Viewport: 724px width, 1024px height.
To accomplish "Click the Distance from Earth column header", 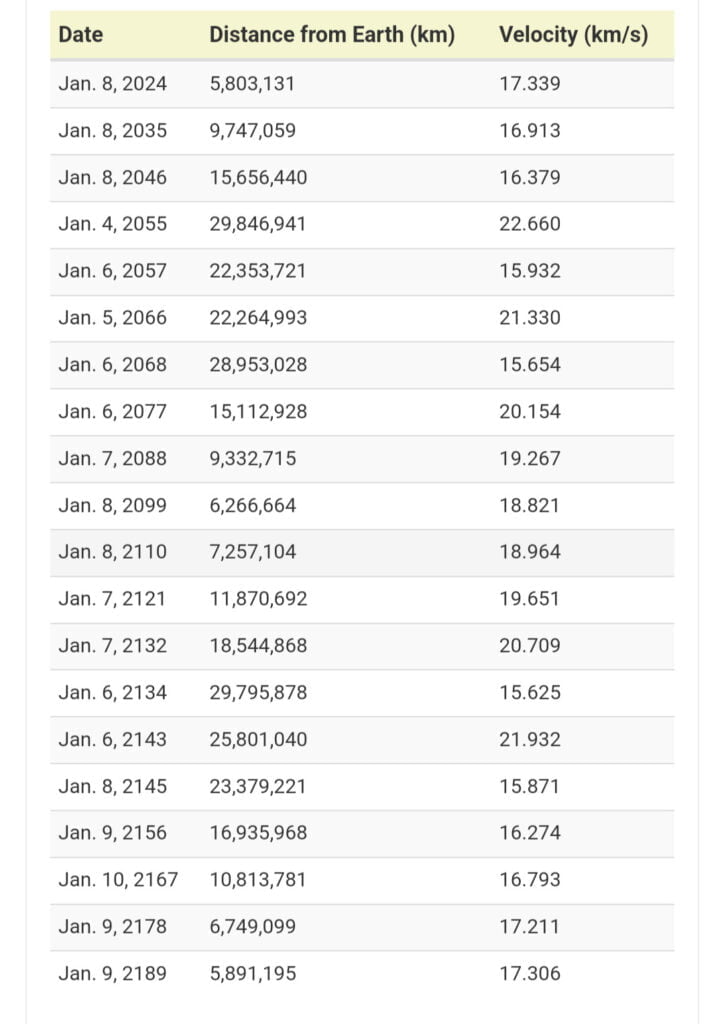I will pos(332,35).
